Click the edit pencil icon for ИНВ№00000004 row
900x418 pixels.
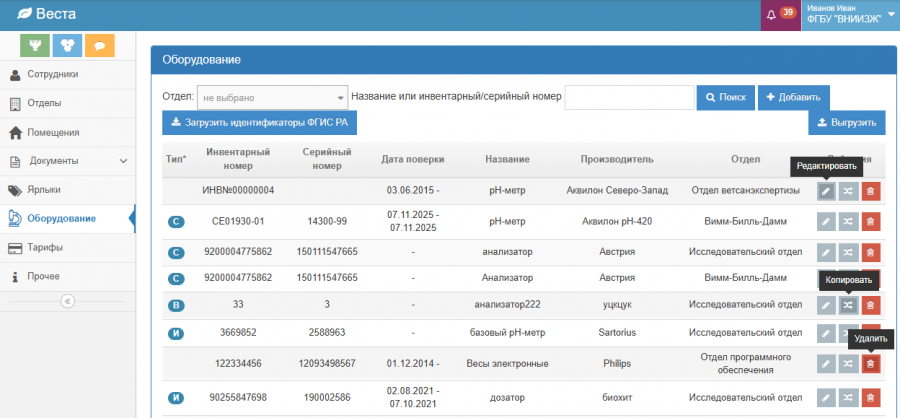coord(826,192)
